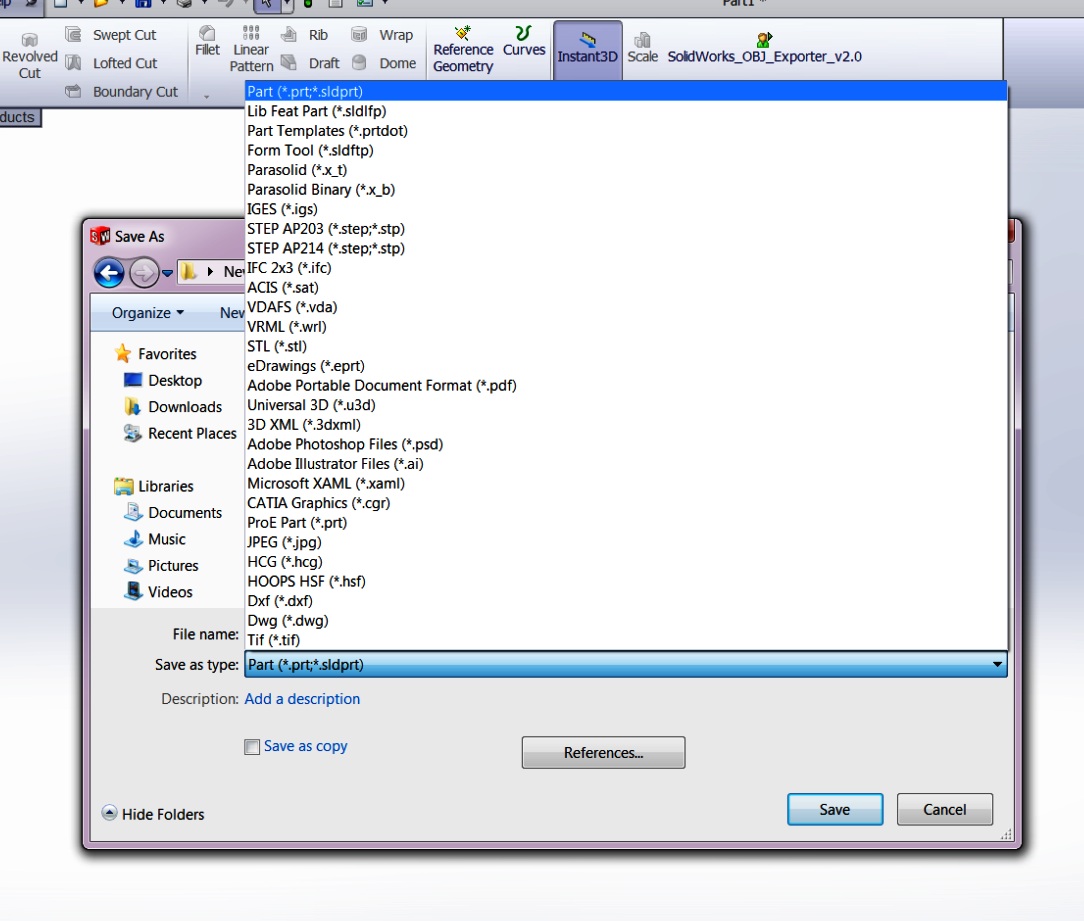1084x921 pixels.
Task: Collapse the Save as type dropdown
Action: (x=997, y=664)
